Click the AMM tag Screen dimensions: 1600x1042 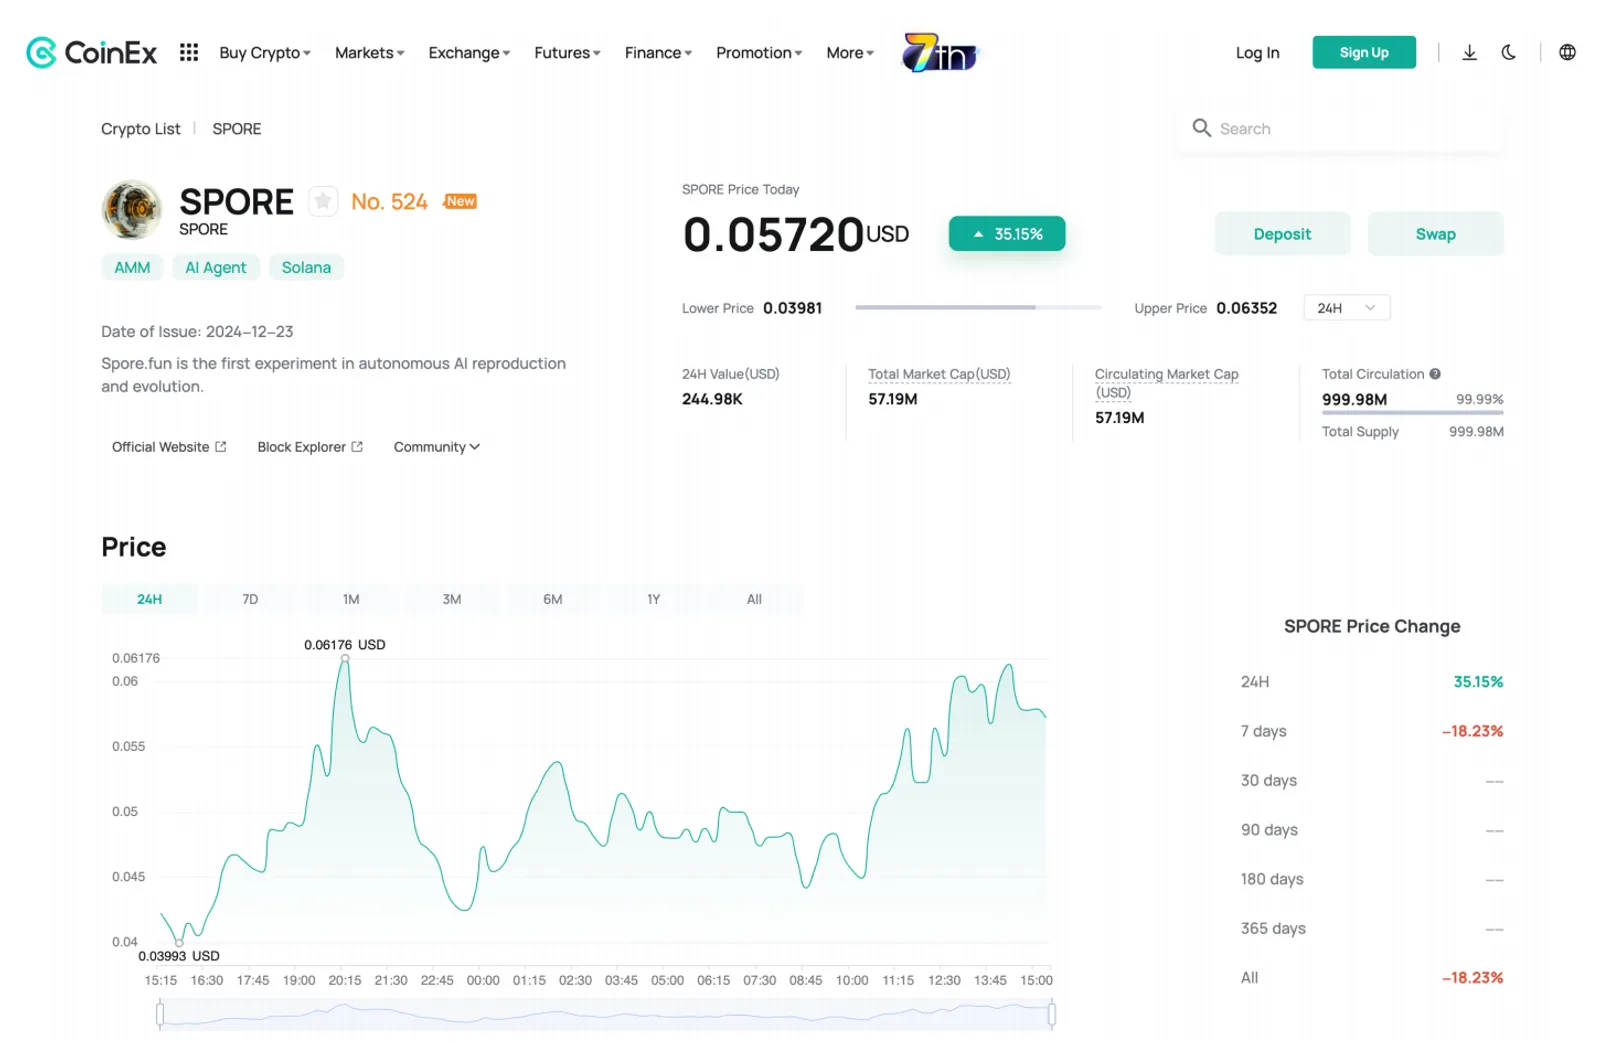coord(132,268)
